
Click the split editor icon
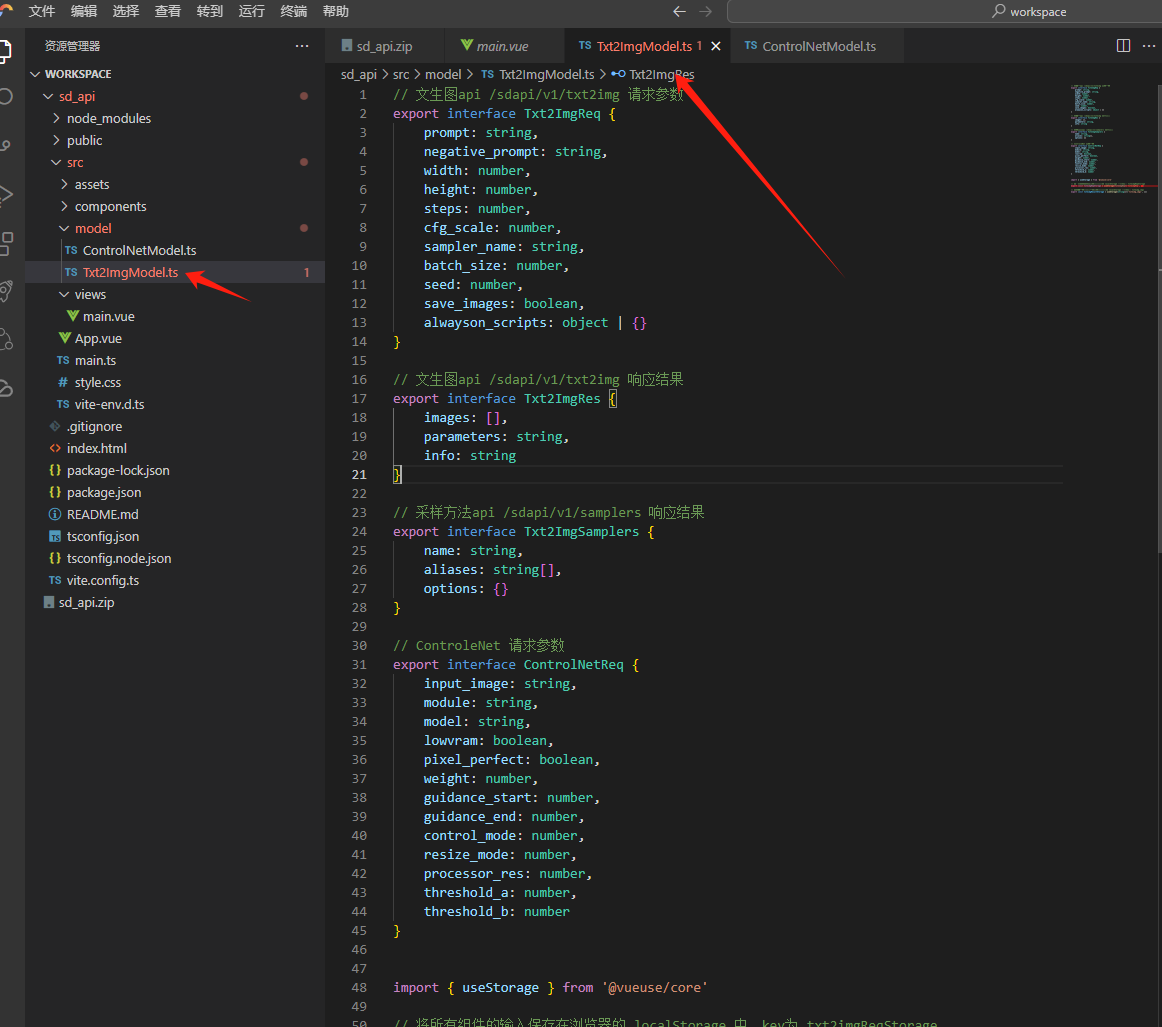(x=1123, y=46)
